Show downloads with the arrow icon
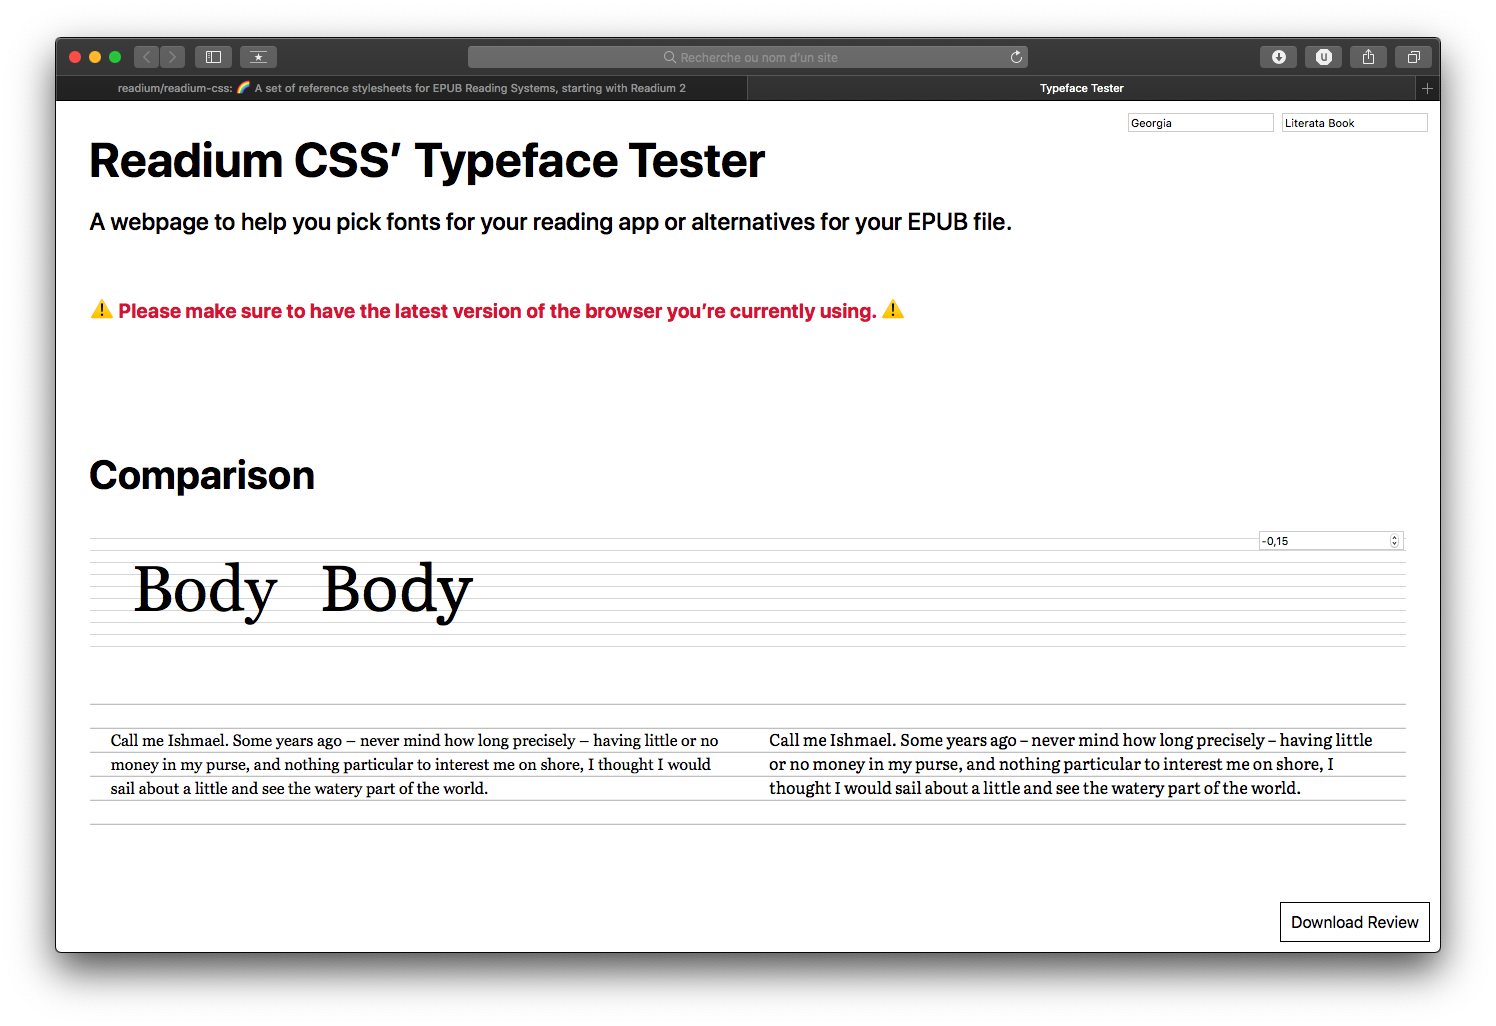Image resolution: width=1496 pixels, height=1026 pixels. (x=1278, y=57)
